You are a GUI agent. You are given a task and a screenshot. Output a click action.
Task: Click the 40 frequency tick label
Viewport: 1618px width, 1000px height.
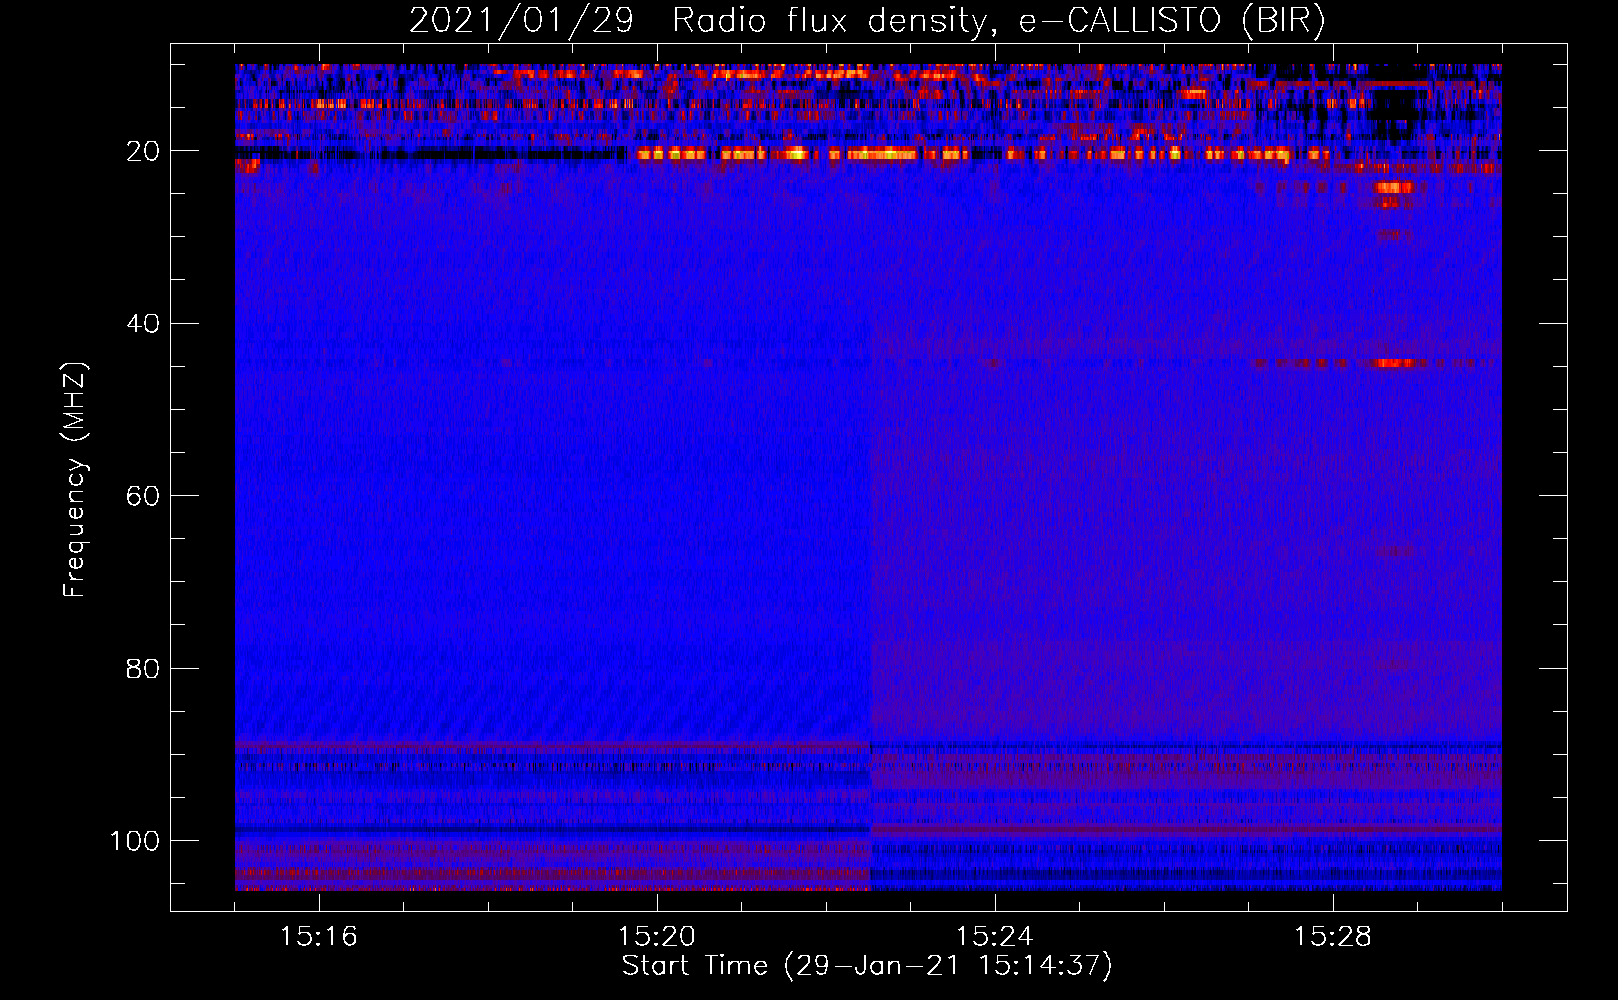pos(143,323)
